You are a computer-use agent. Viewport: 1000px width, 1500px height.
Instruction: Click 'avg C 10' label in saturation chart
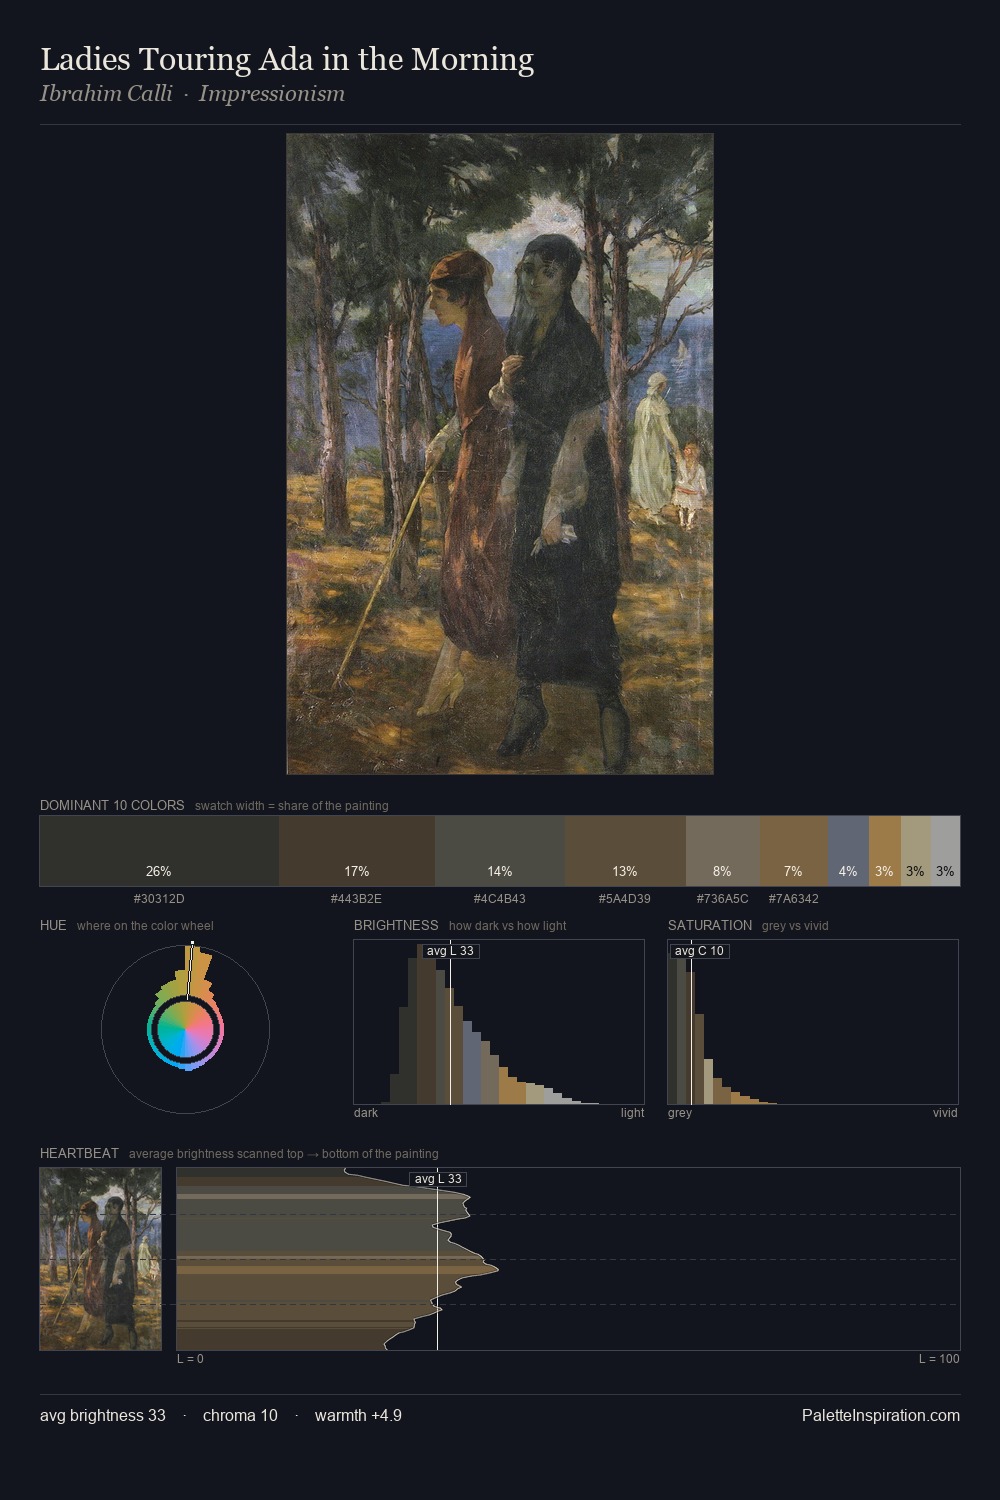pos(699,951)
